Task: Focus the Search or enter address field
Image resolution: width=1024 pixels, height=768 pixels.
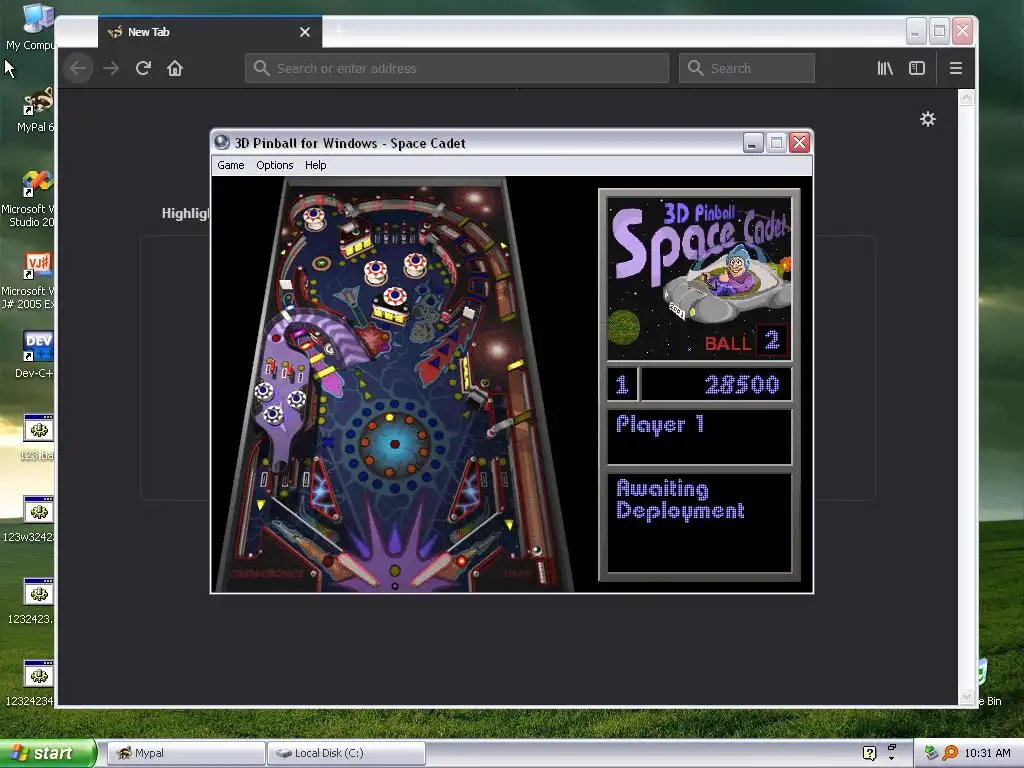Action: pyautogui.click(x=456, y=68)
